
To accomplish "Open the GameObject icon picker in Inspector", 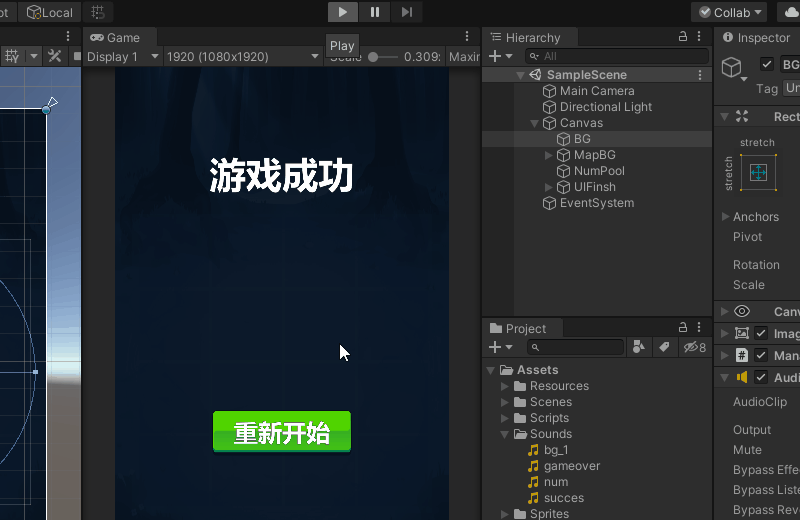I will coord(734,69).
